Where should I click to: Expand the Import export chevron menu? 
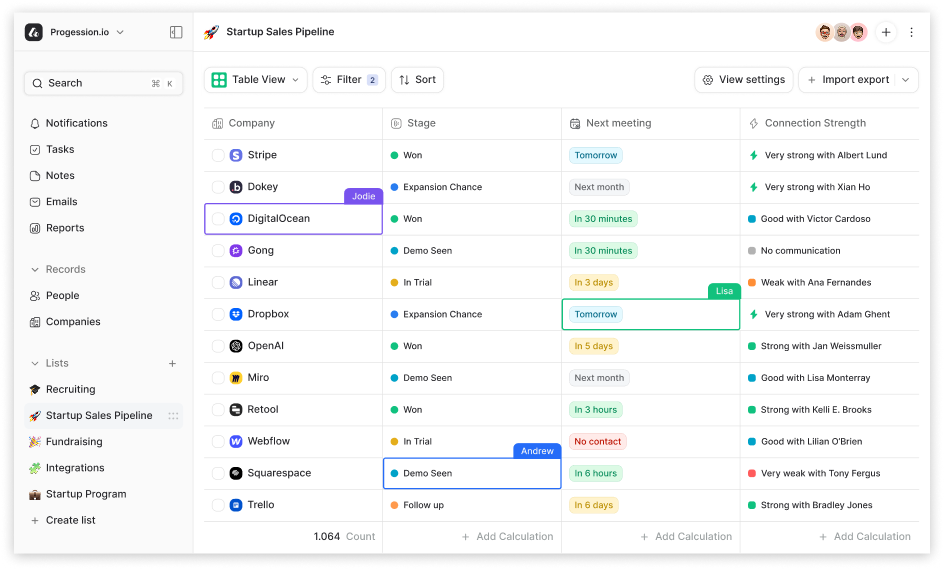[x=905, y=79]
